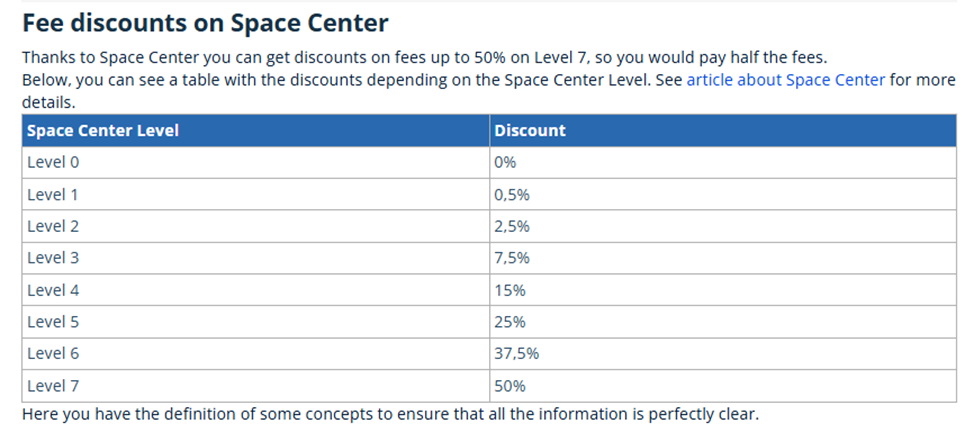Viewport: 974px width, 432px height.
Task: Select the Level 2 table cell
Action: pyautogui.click(x=53, y=226)
